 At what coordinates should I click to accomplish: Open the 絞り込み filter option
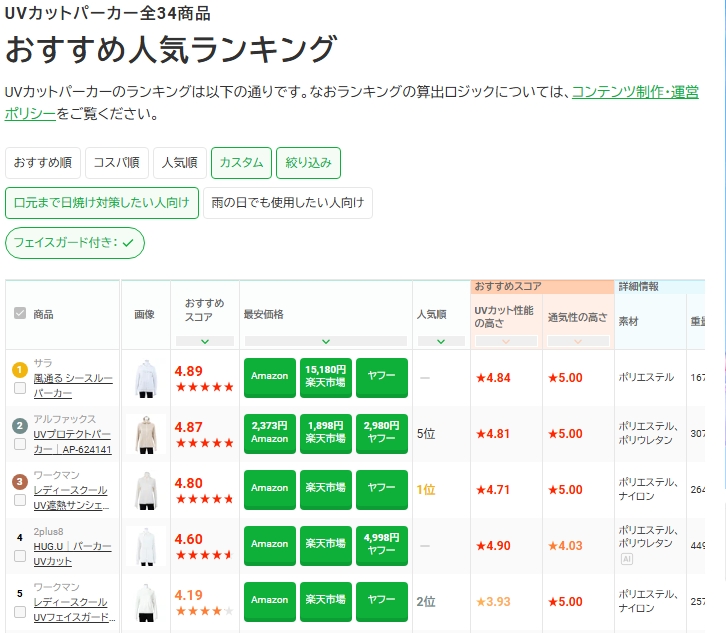coord(308,163)
